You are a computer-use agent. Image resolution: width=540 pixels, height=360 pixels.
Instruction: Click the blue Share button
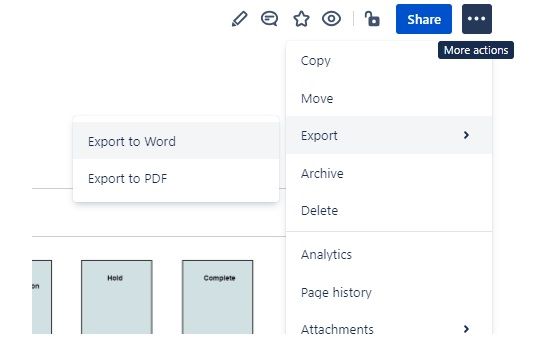(x=424, y=19)
